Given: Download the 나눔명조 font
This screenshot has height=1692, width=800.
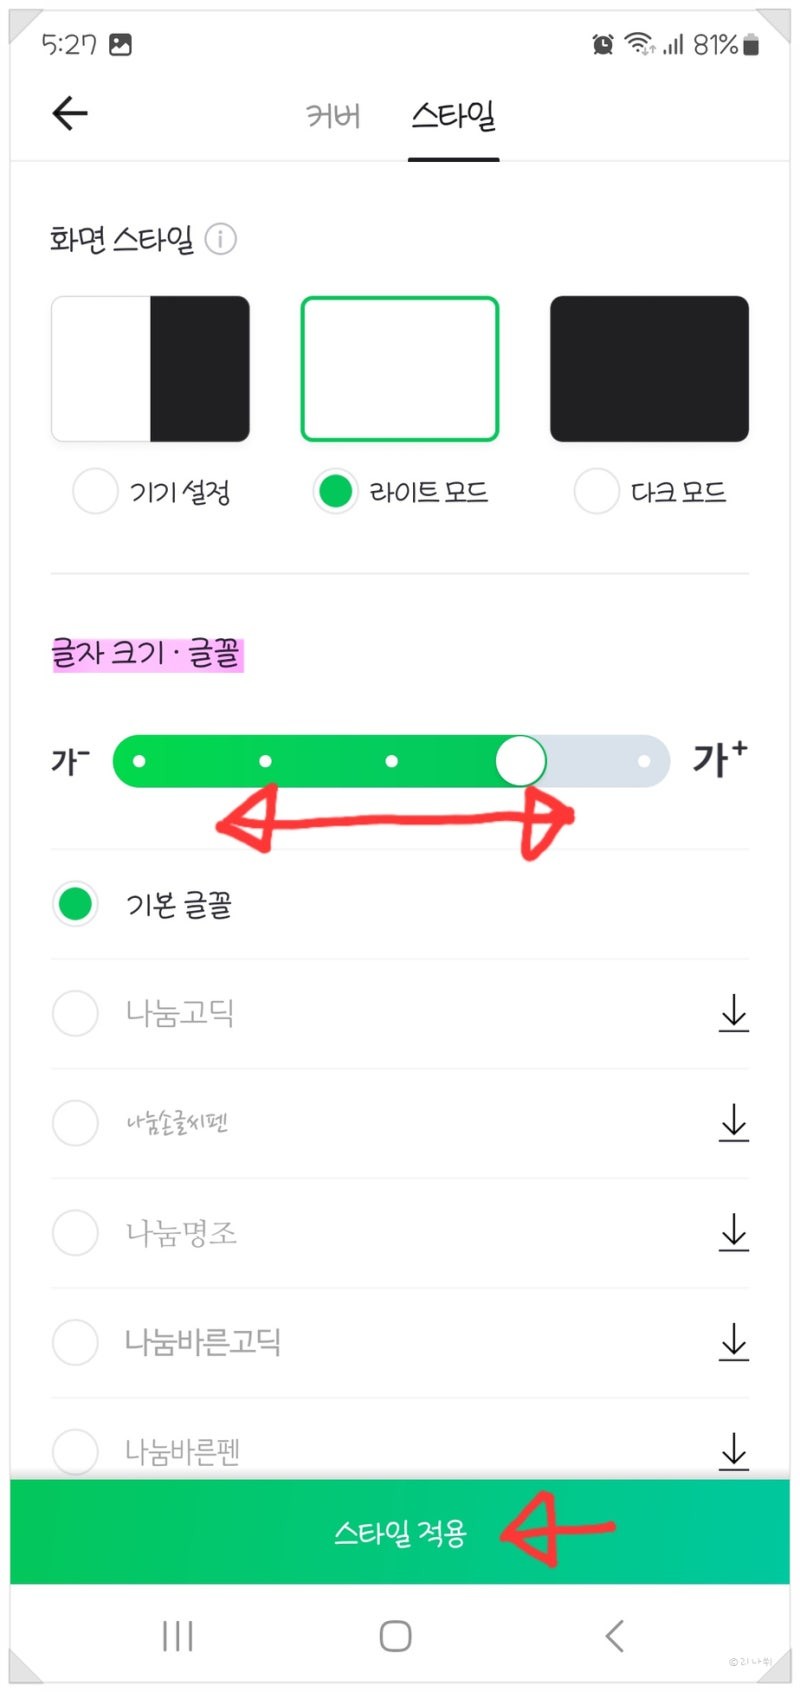Looking at the screenshot, I should (733, 1233).
